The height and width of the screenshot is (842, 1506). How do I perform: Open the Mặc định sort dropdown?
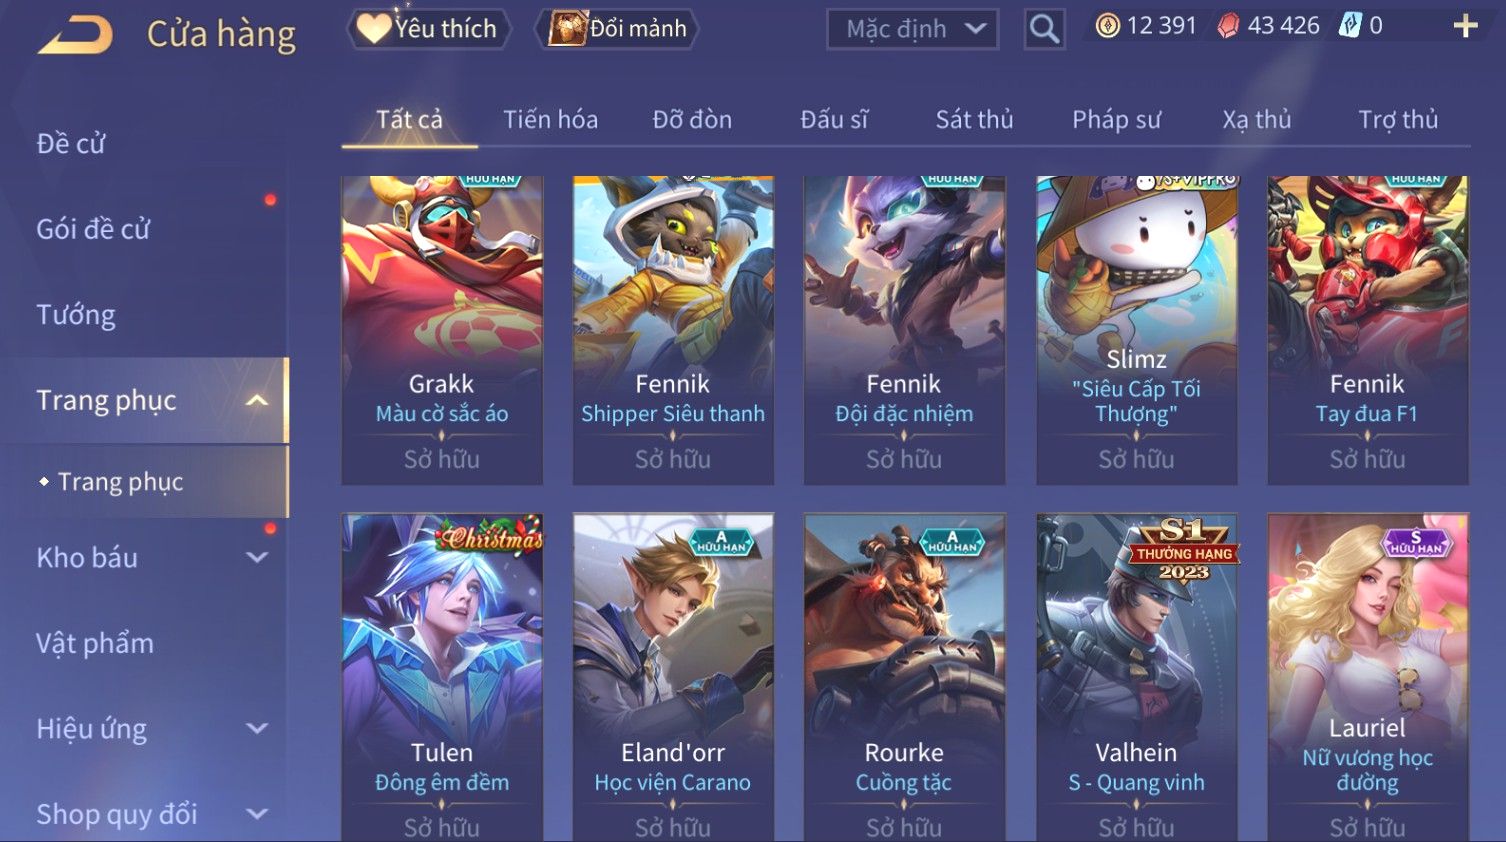[913, 29]
